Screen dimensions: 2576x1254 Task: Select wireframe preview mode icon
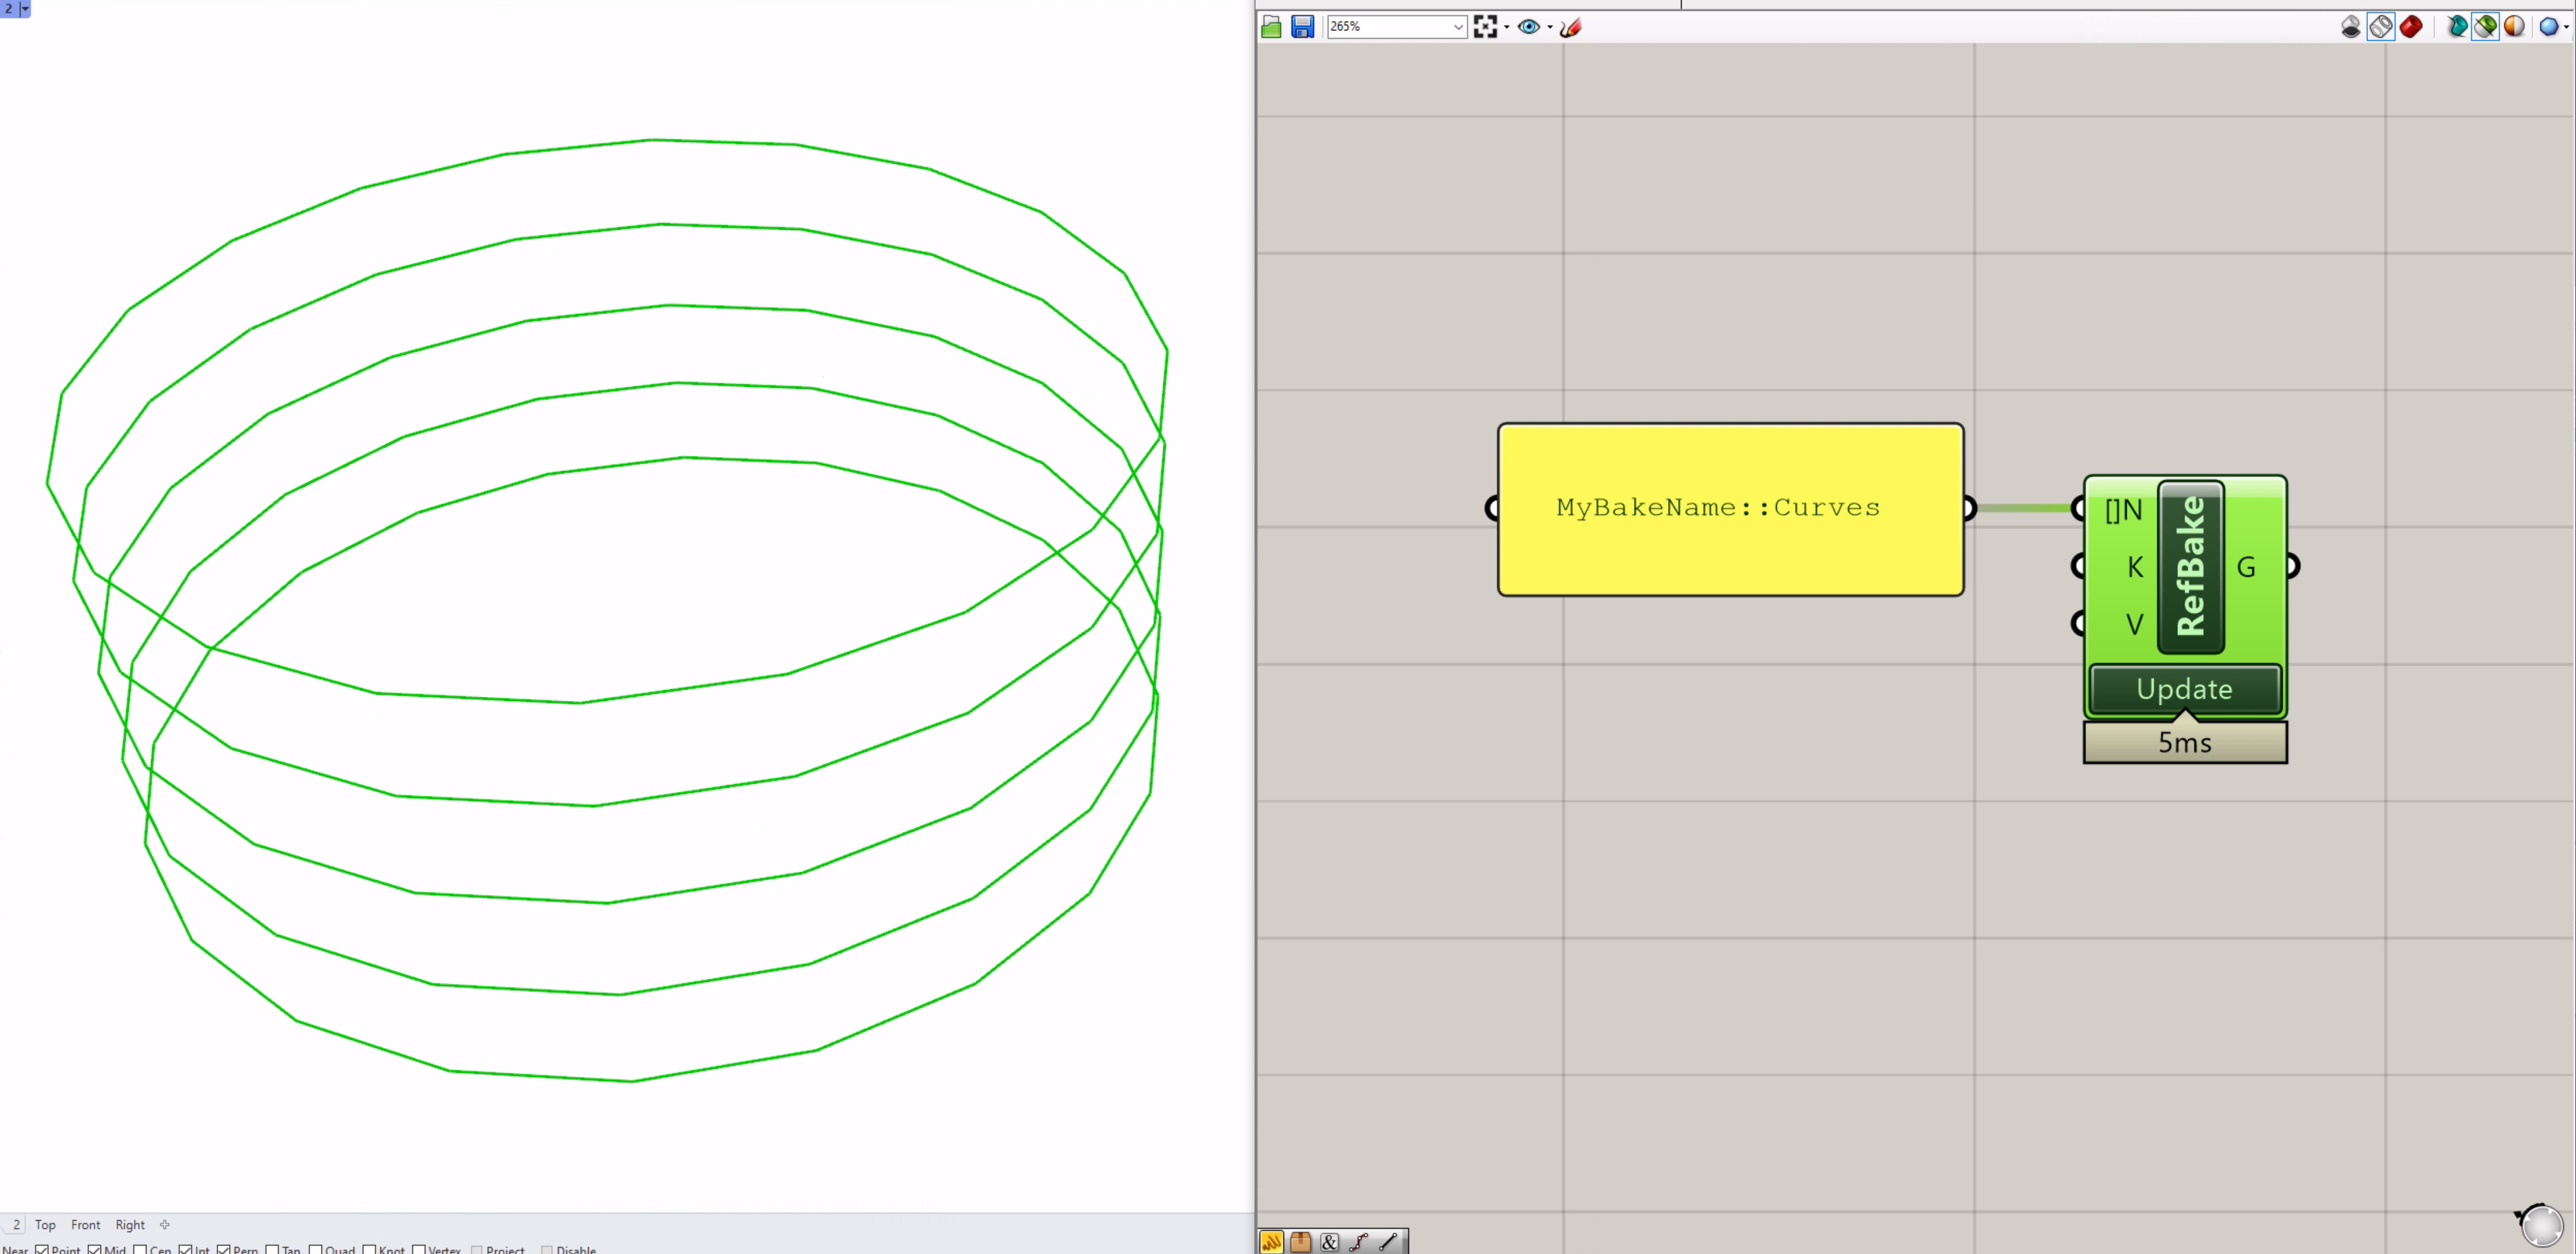[2381, 27]
